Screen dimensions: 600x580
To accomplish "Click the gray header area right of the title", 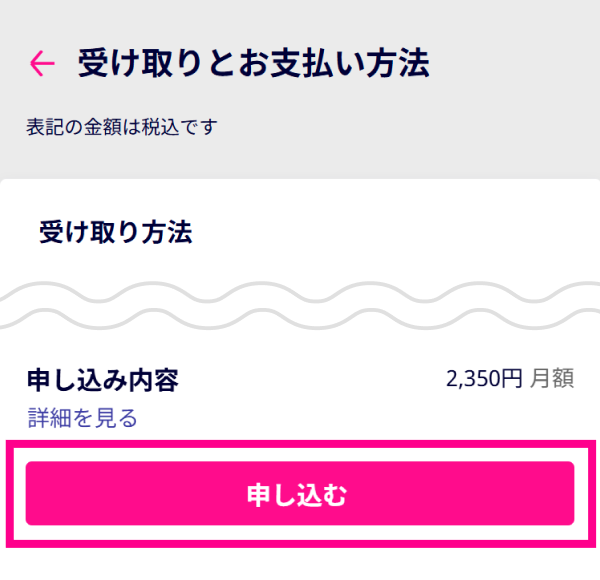I will click(x=510, y=64).
